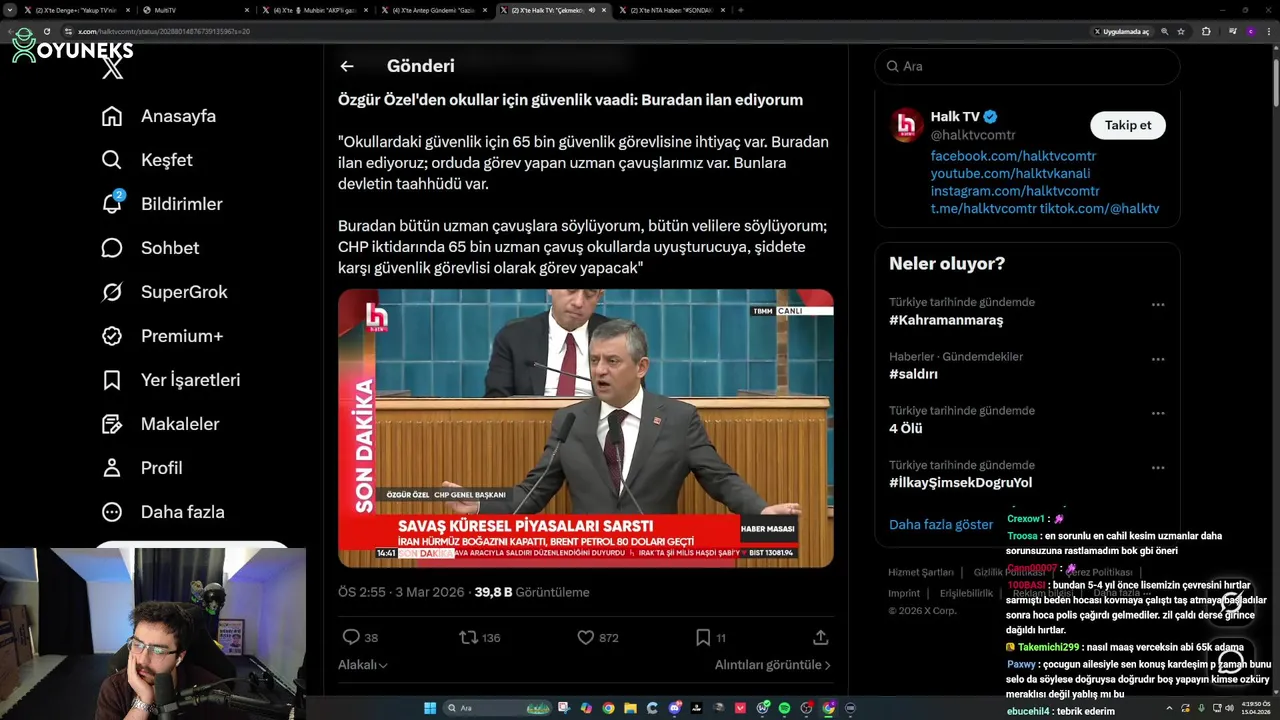This screenshot has height=720, width=1280.
Task: Open a new browser tab
Action: pos(740,10)
